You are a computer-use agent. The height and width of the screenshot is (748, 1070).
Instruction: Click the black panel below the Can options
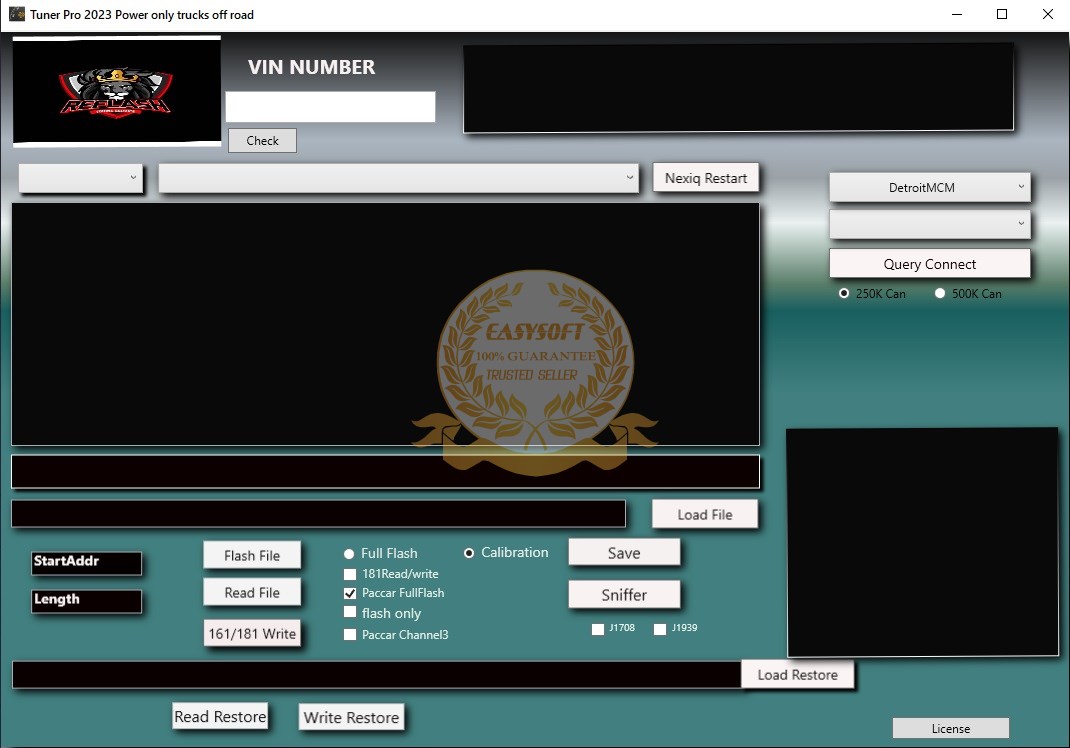tap(923, 542)
